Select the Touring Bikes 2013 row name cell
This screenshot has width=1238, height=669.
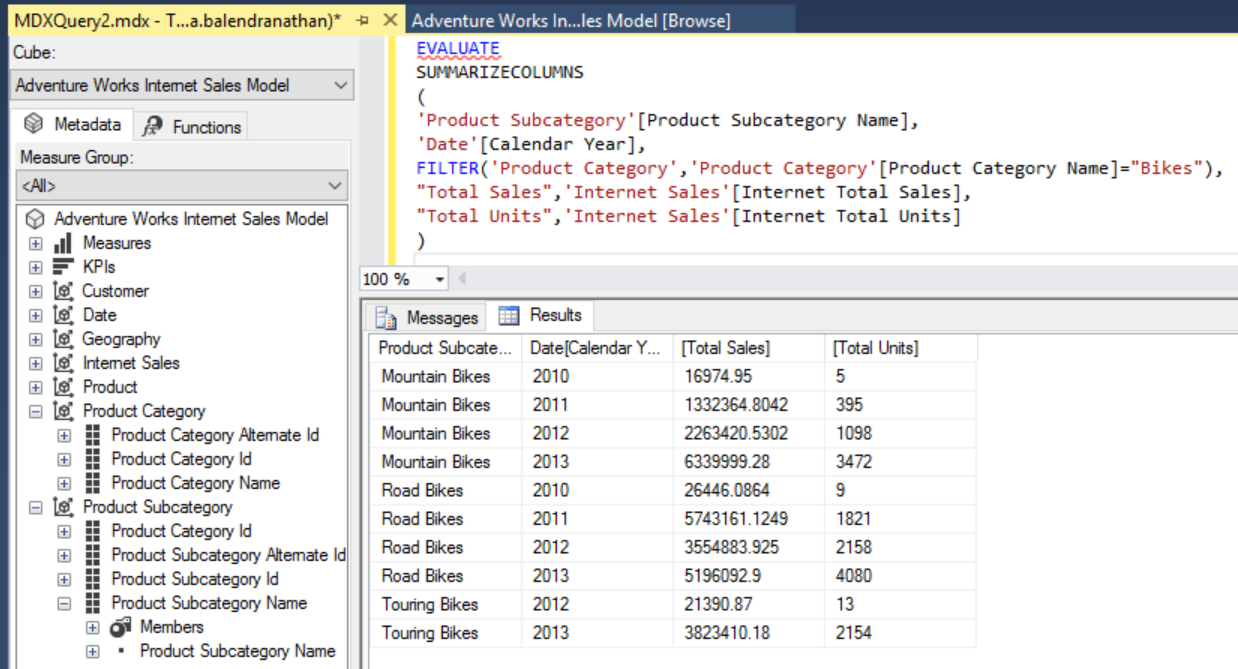coord(446,633)
